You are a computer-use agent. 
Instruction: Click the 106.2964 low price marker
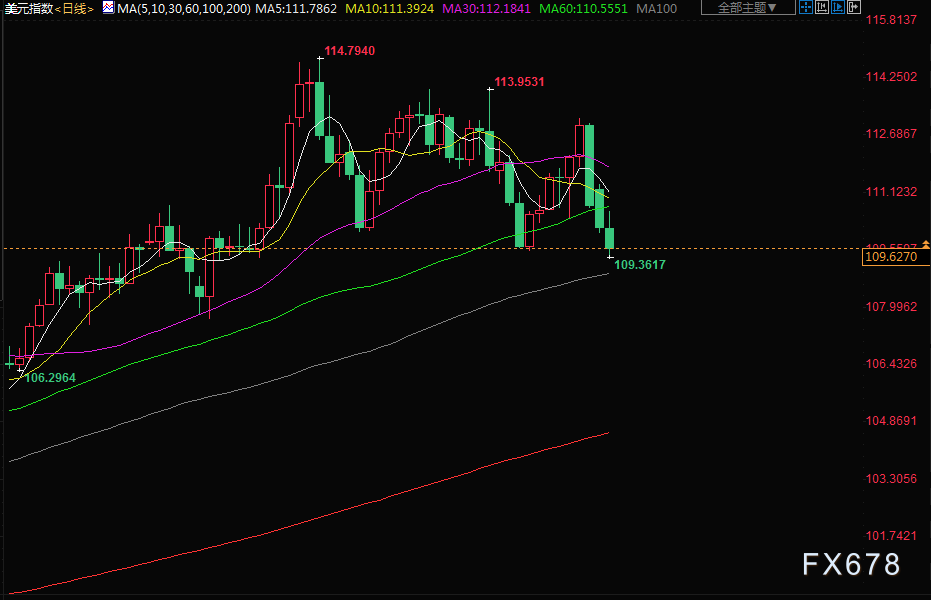50,378
